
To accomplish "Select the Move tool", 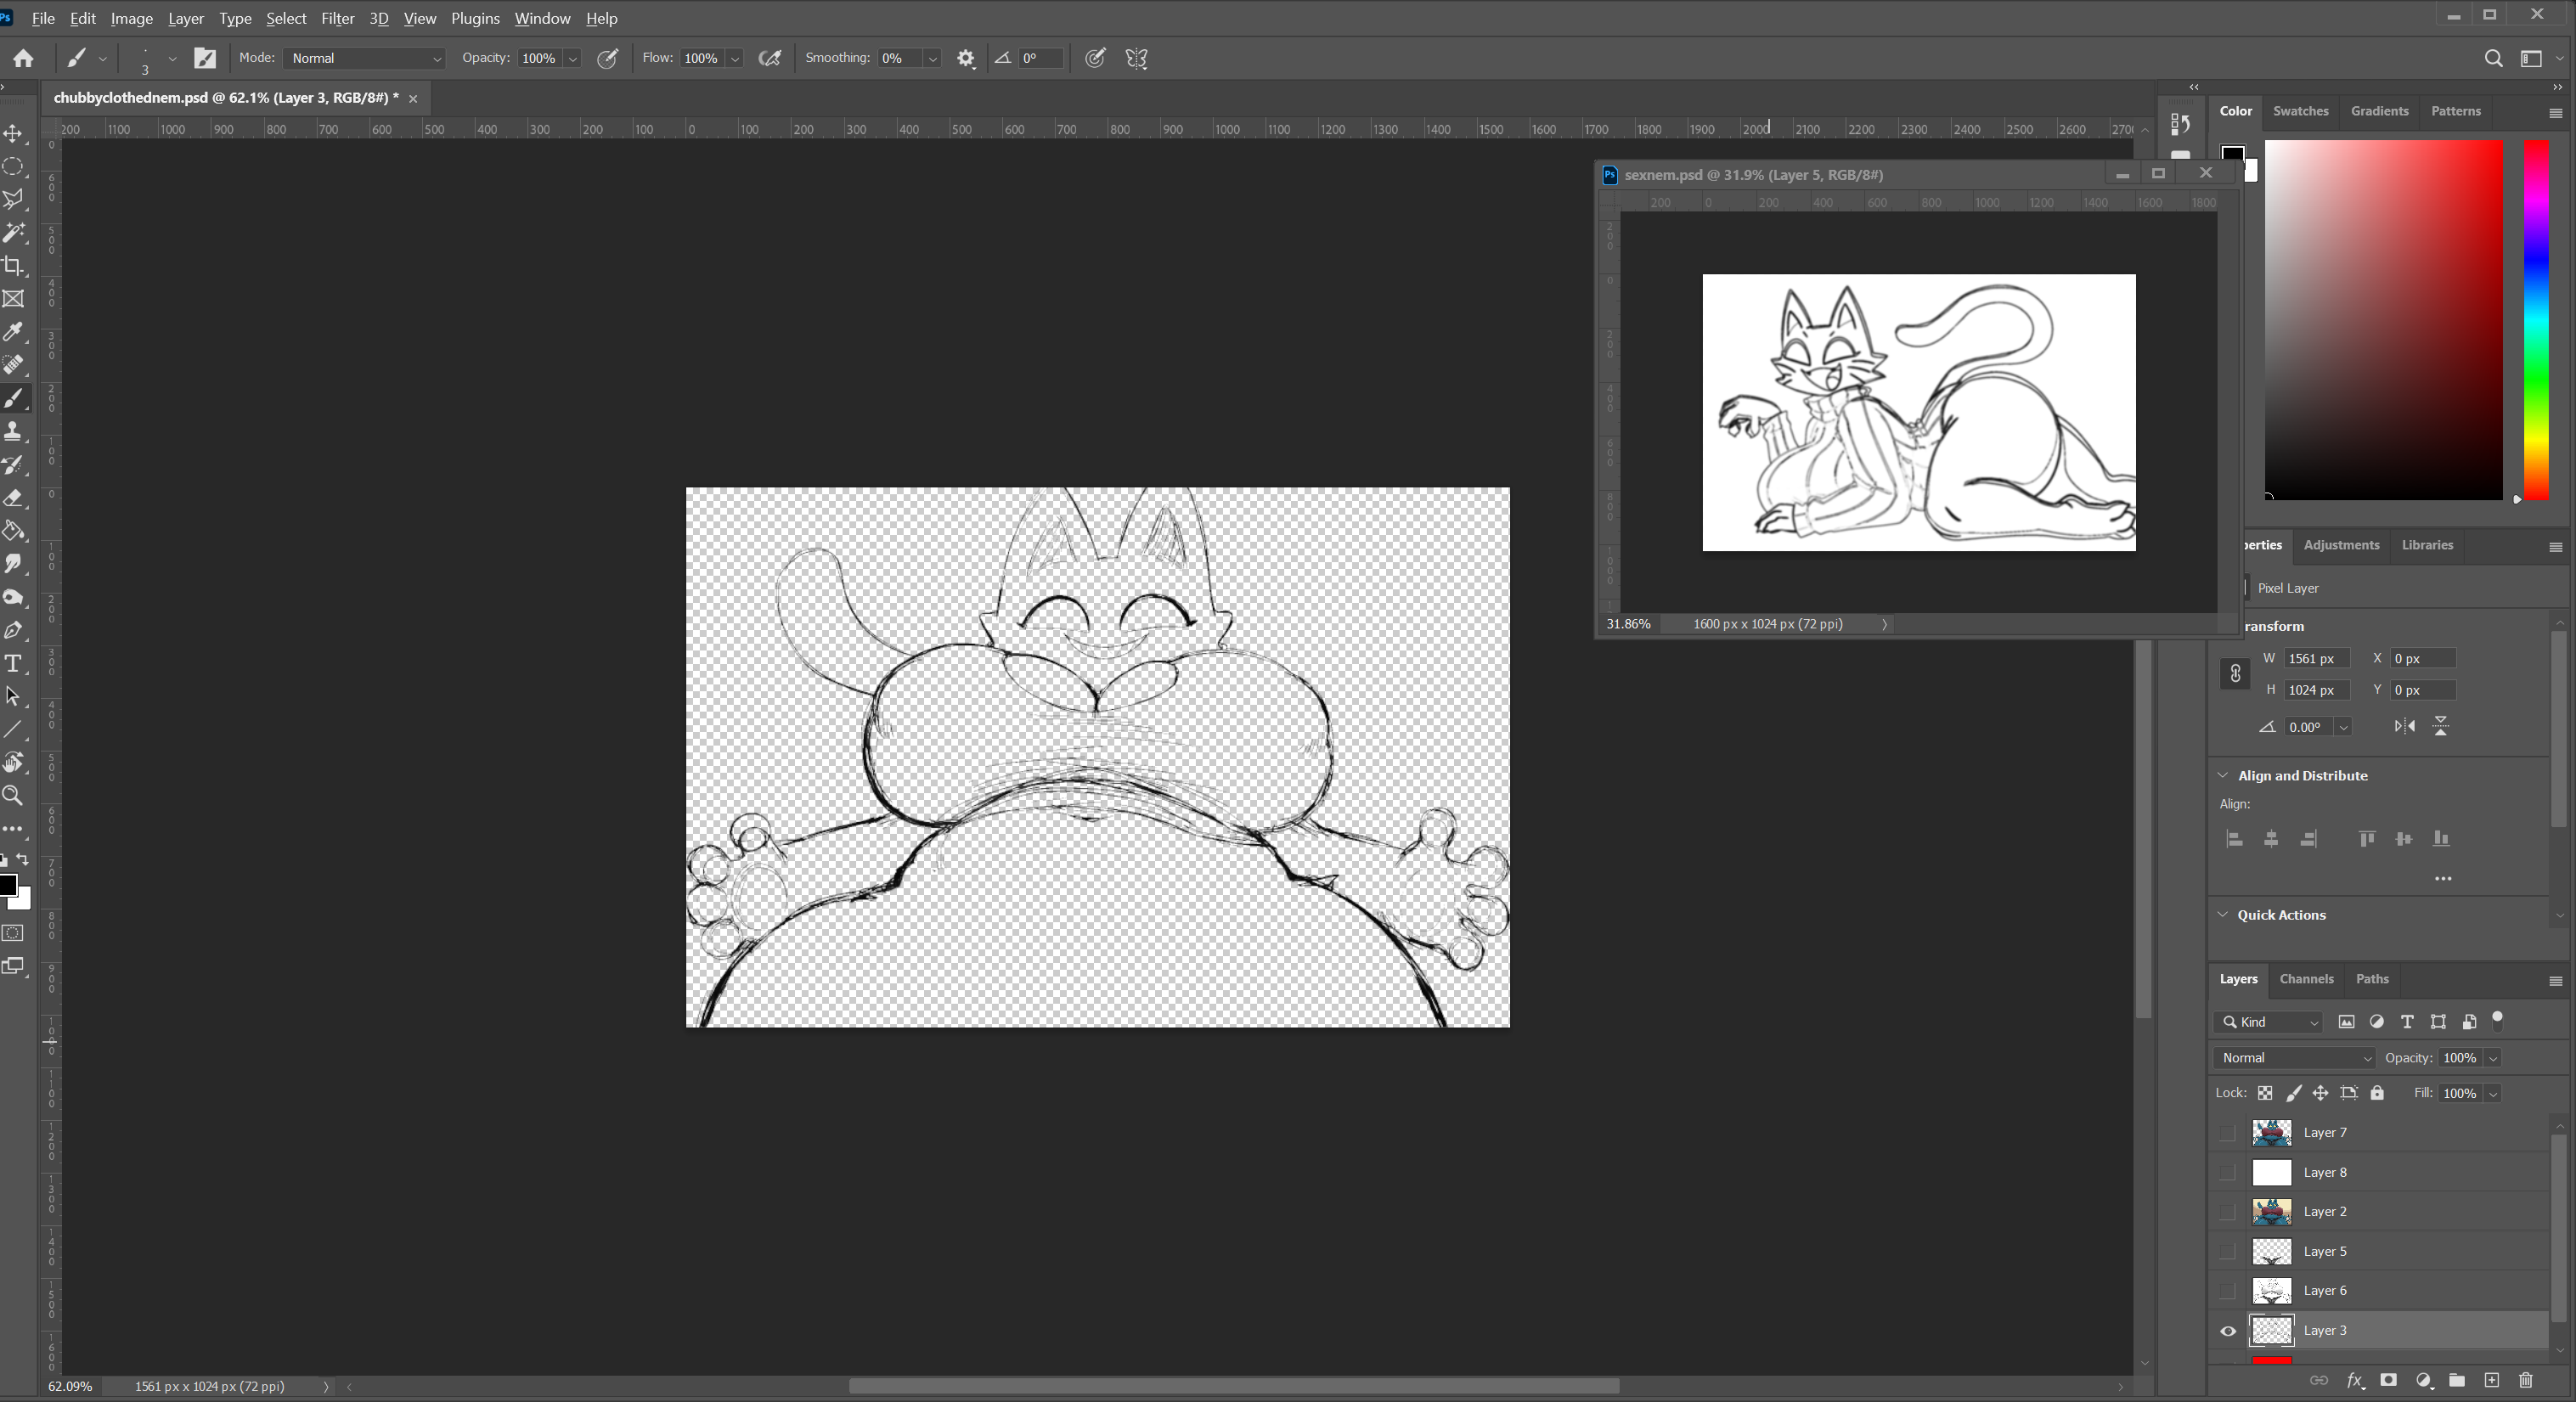I will pos(14,134).
